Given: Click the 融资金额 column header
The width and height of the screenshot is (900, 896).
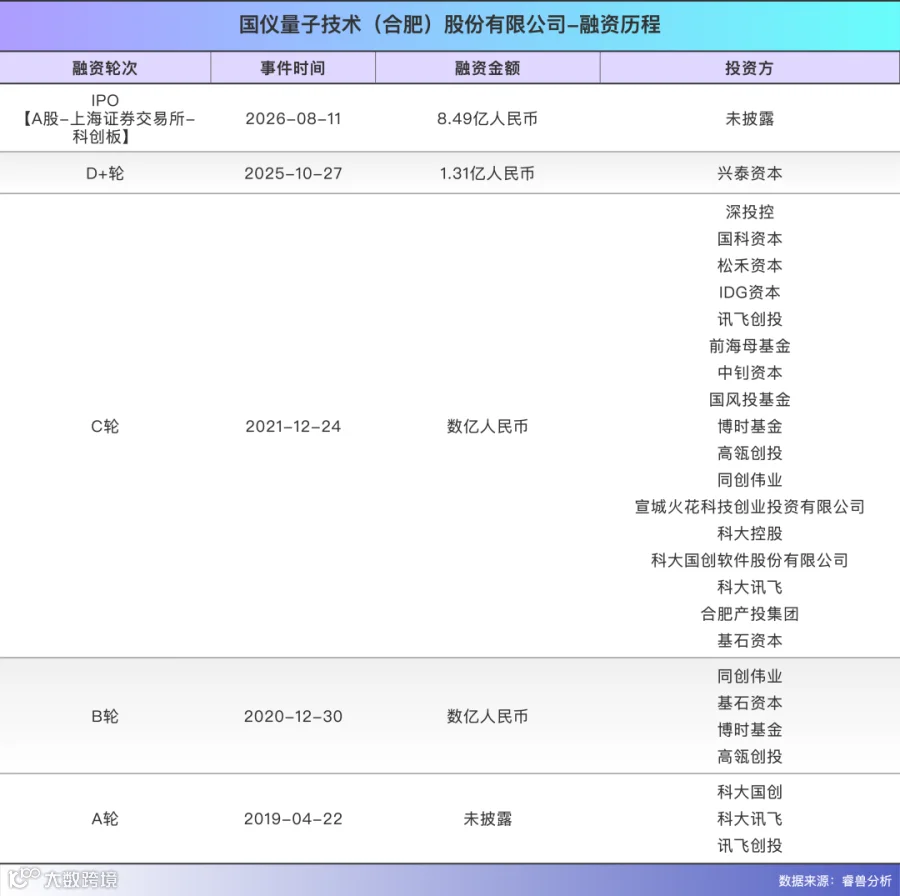Looking at the screenshot, I should [487, 68].
